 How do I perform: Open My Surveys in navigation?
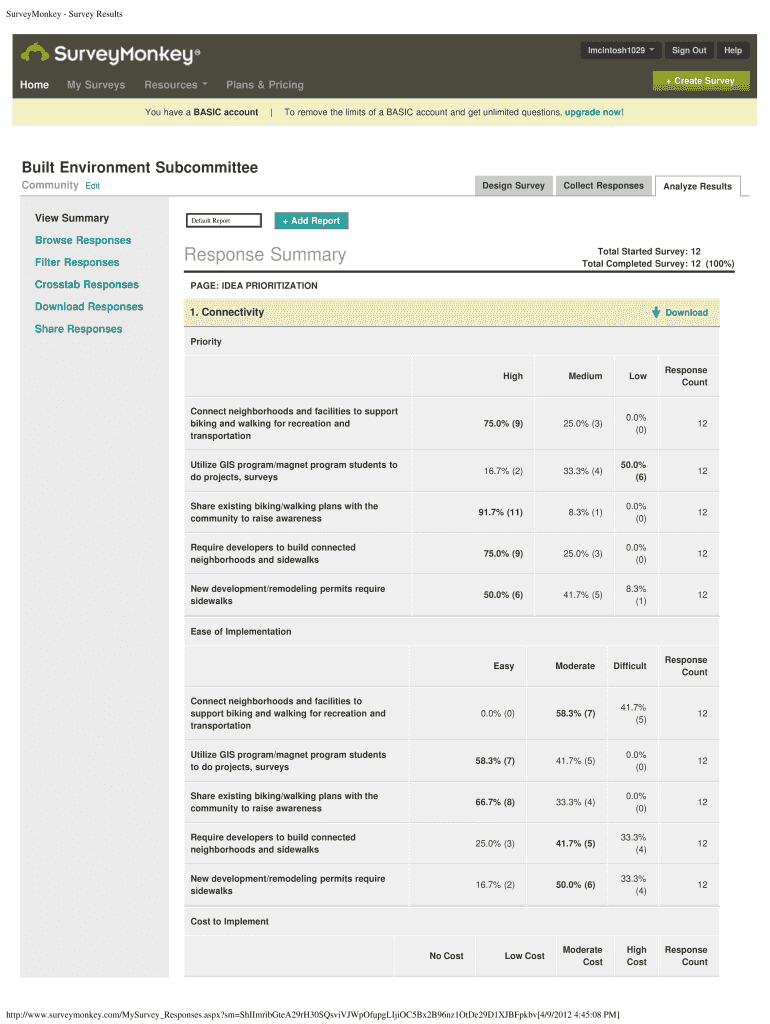click(x=96, y=85)
